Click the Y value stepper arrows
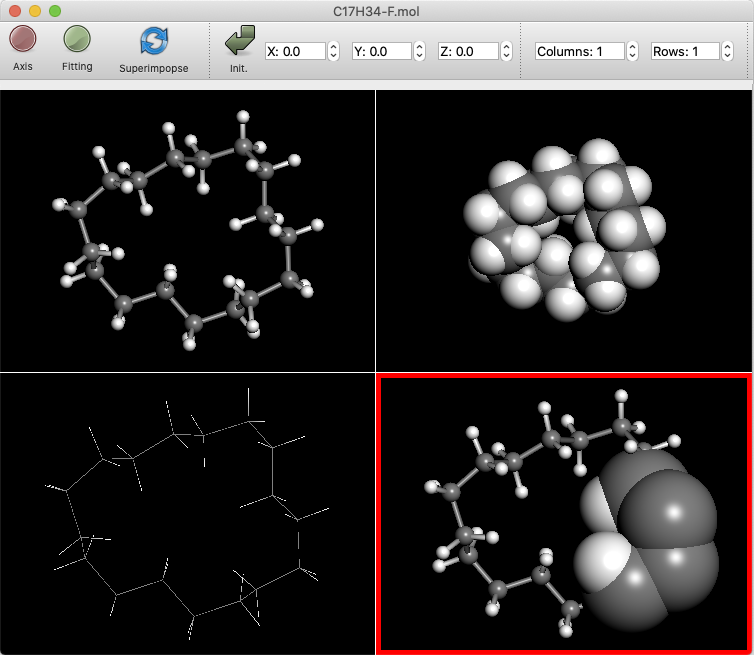Viewport: 754px width, 655px height. point(420,51)
